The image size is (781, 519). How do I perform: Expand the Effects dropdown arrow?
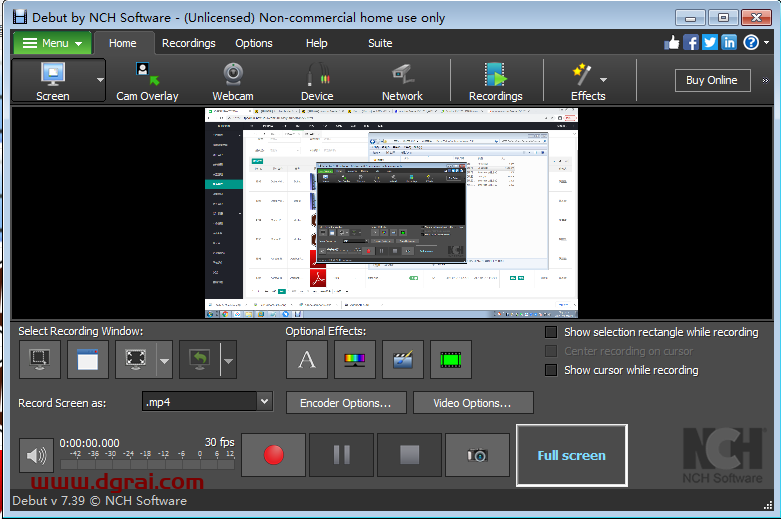pos(603,80)
